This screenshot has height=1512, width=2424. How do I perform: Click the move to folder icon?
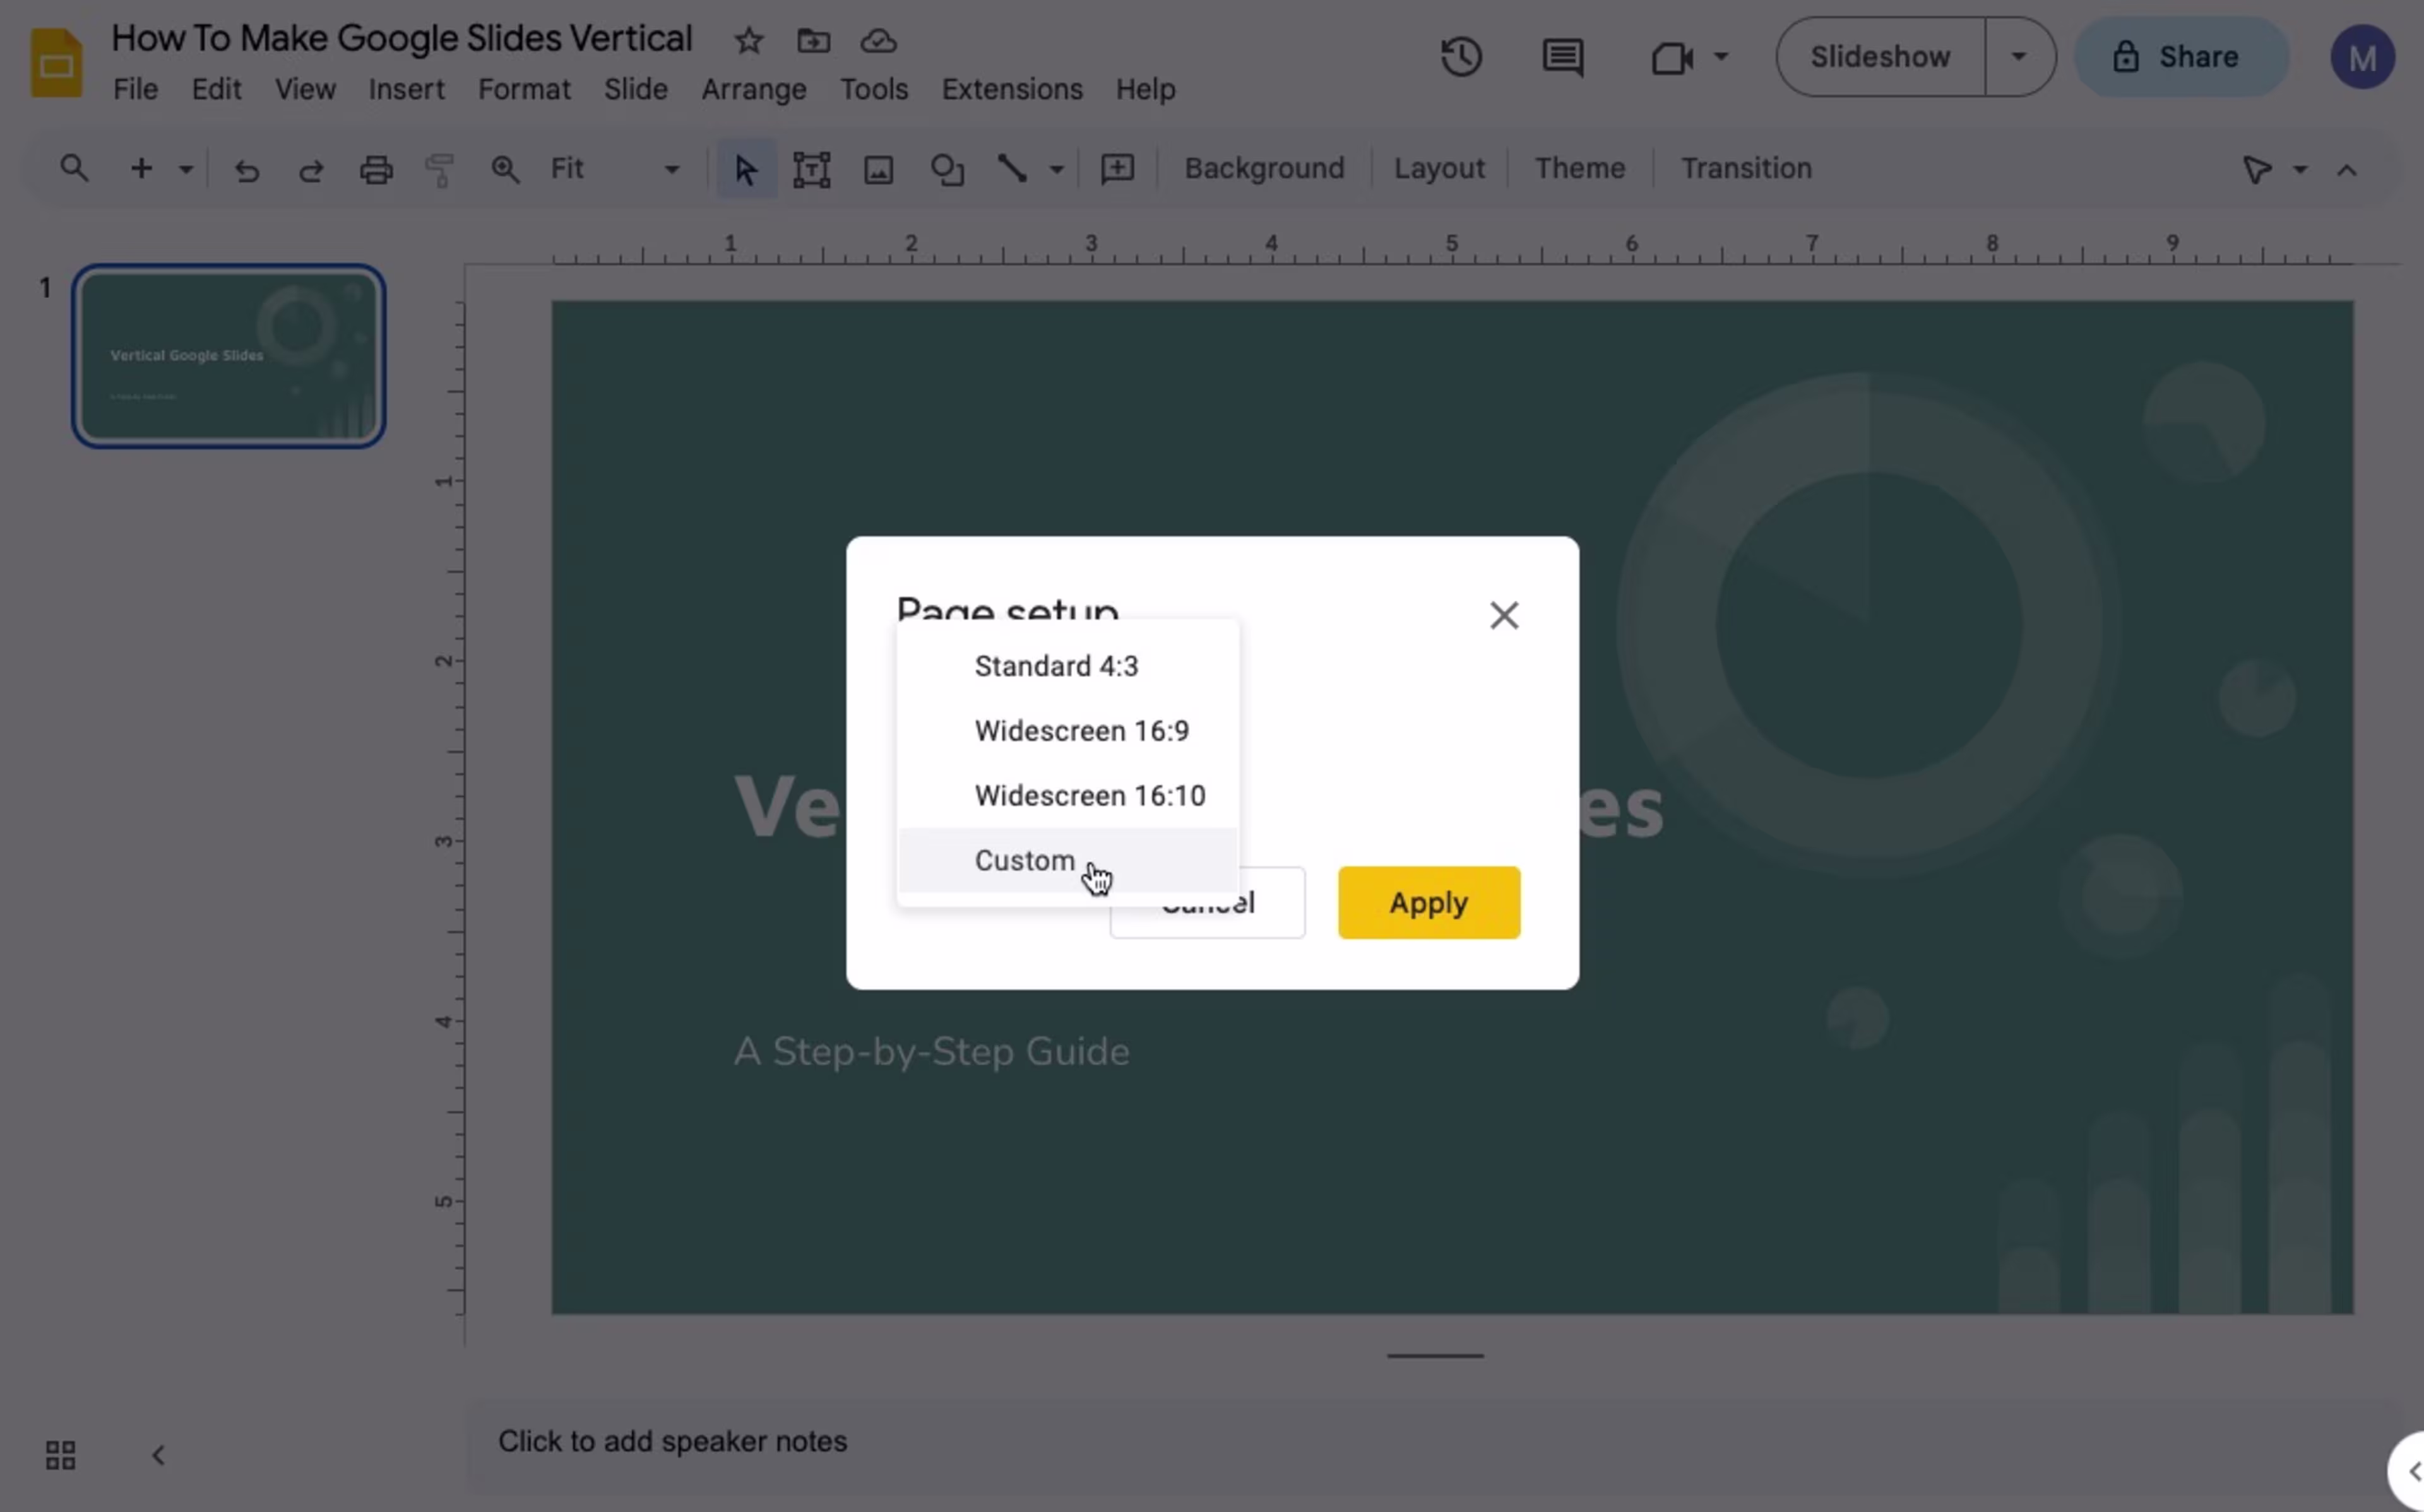pos(813,41)
